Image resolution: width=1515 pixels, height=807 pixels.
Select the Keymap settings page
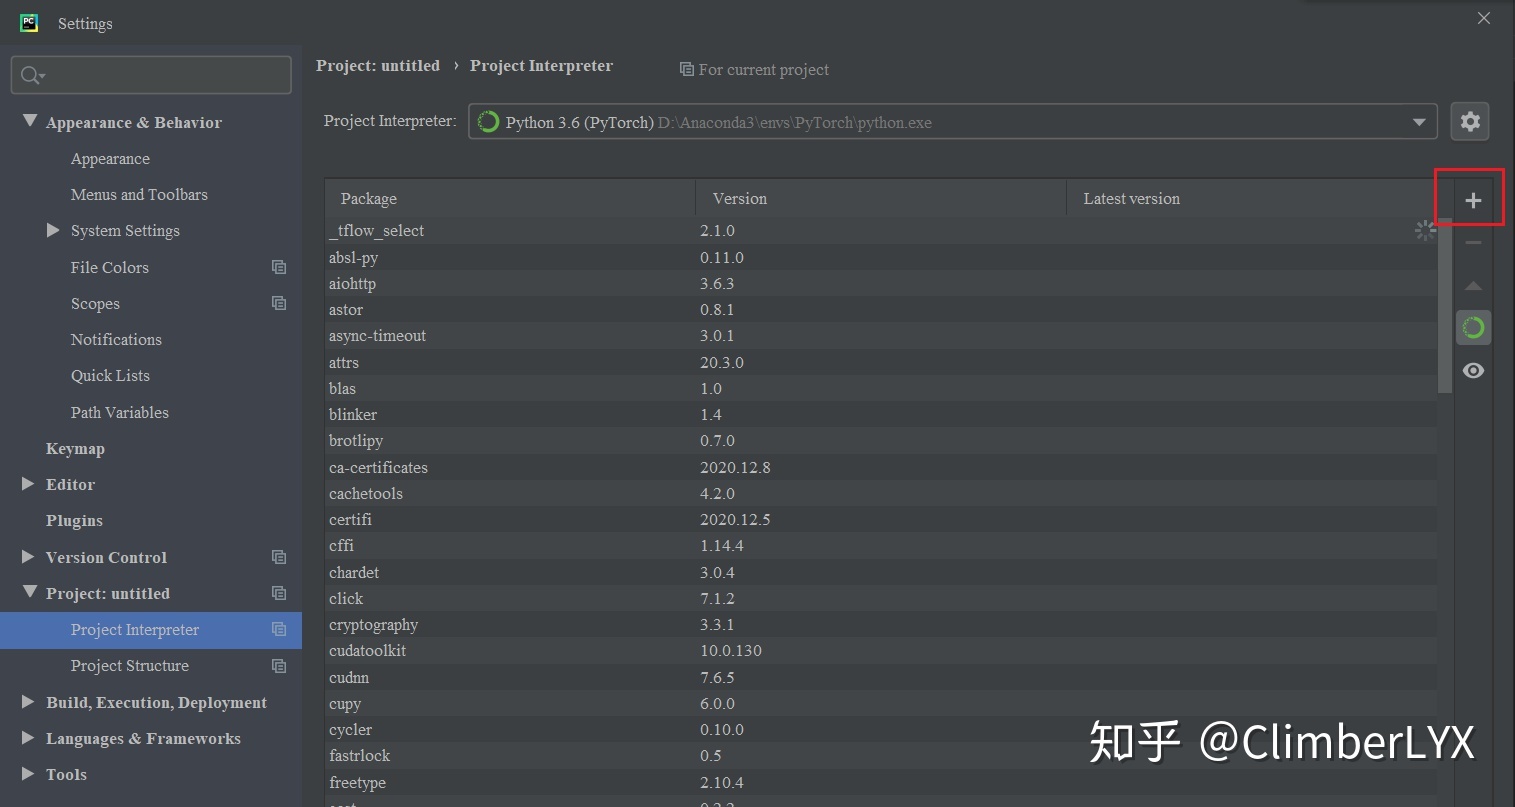coord(75,448)
